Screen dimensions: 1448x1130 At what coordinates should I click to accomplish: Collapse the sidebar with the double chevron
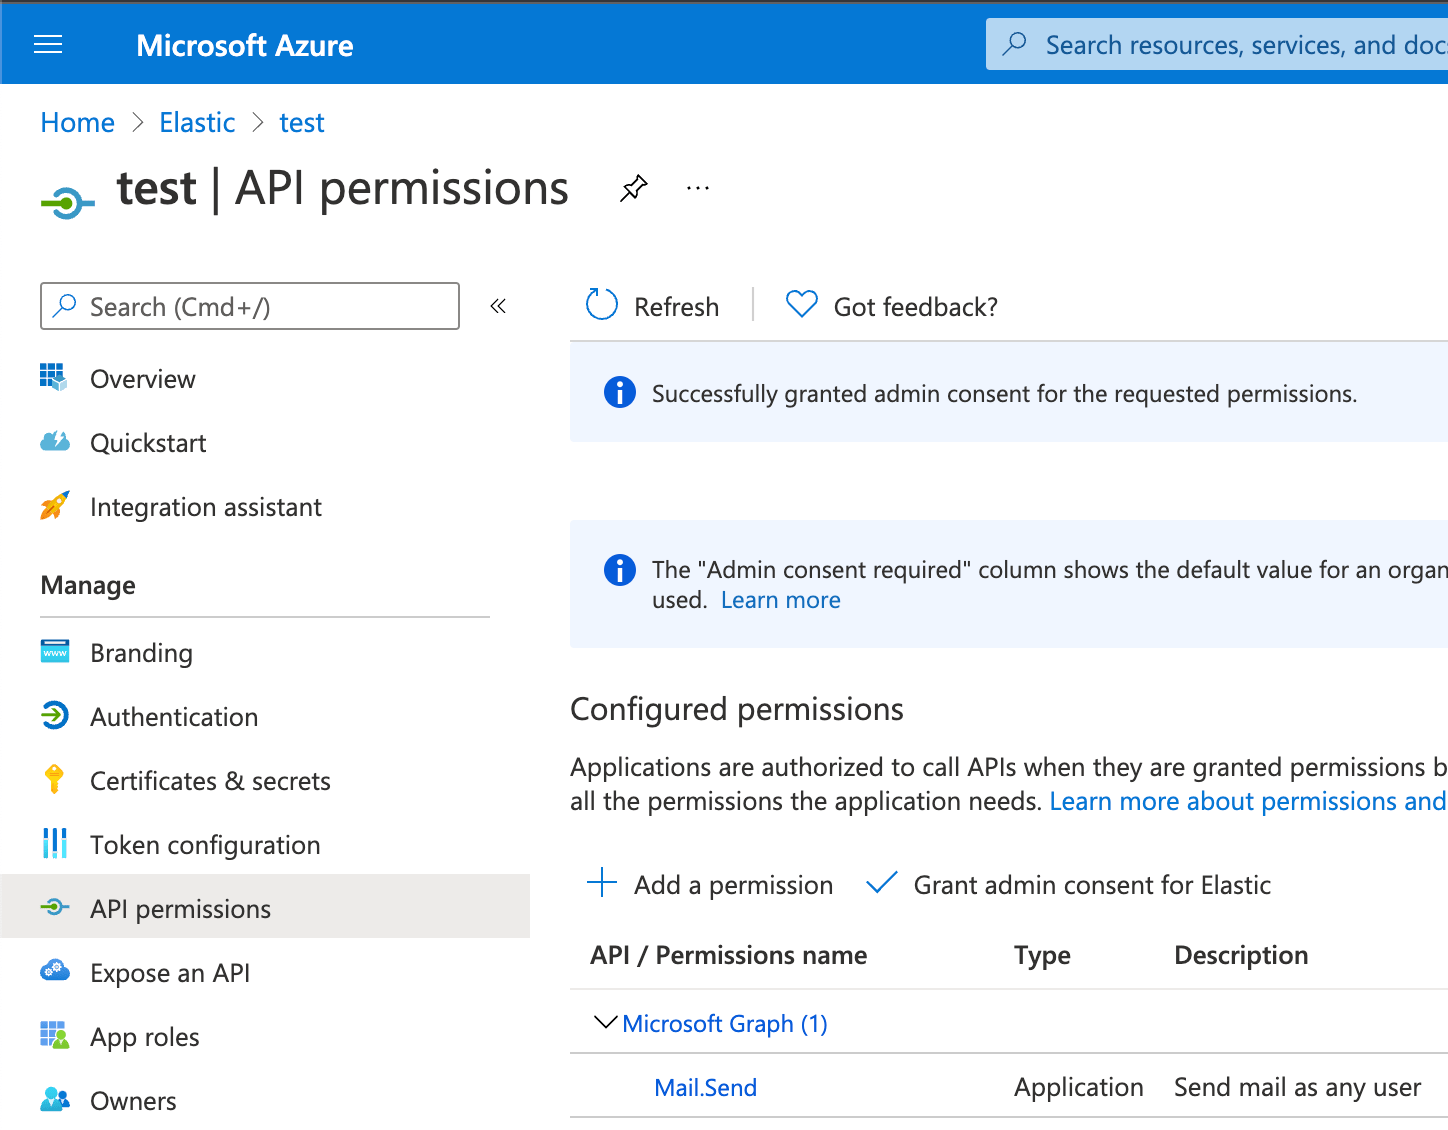click(x=497, y=306)
